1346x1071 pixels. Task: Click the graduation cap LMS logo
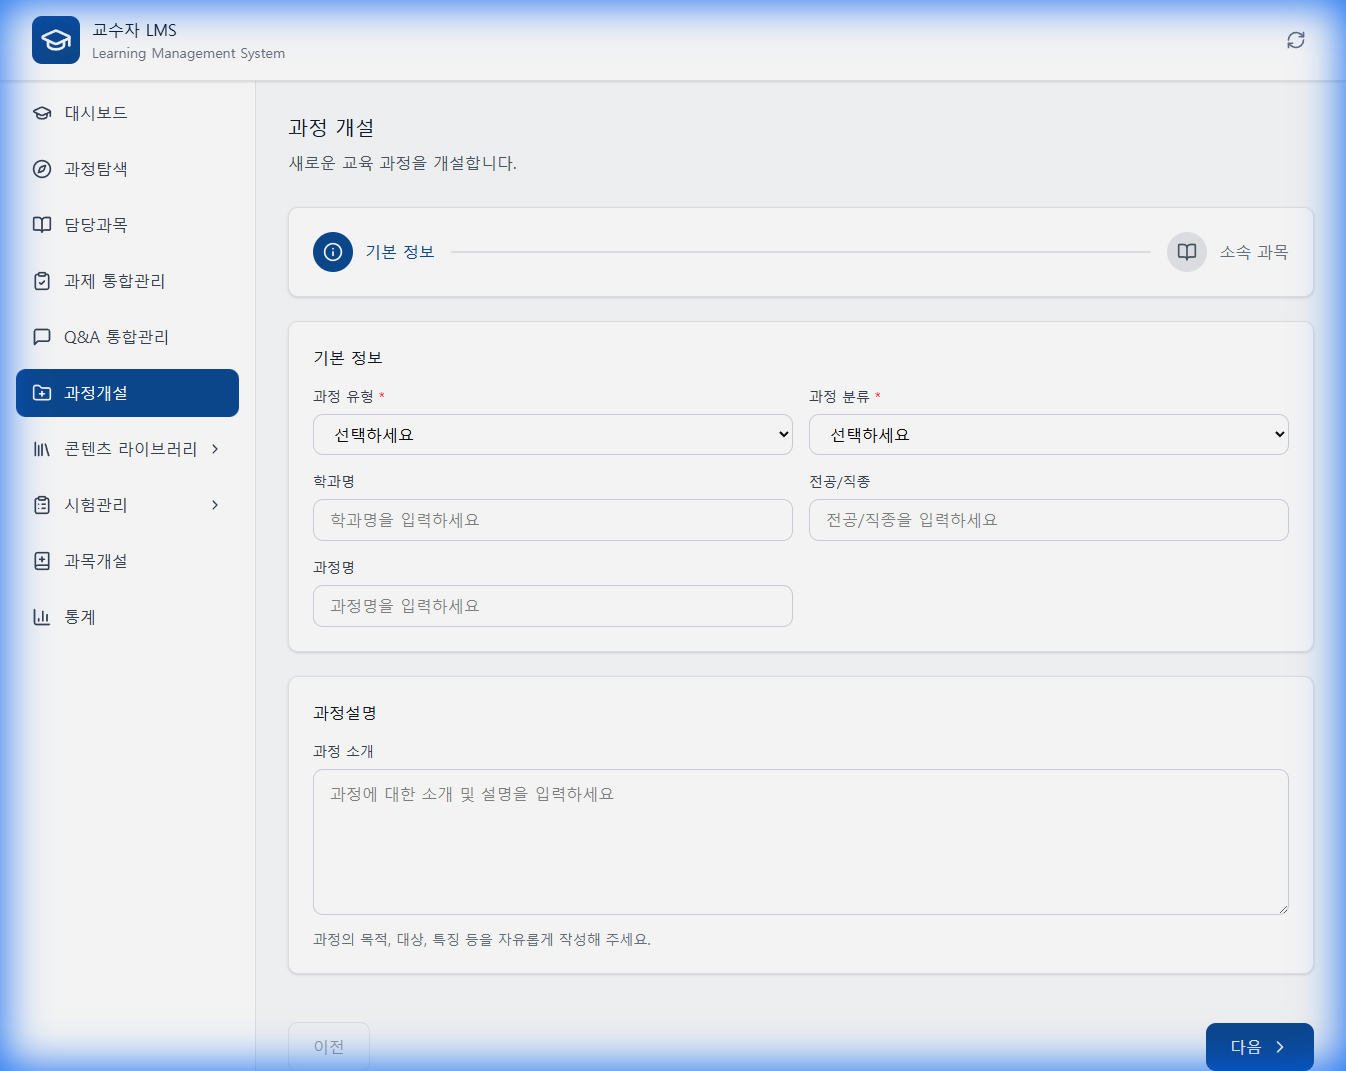(x=55, y=40)
